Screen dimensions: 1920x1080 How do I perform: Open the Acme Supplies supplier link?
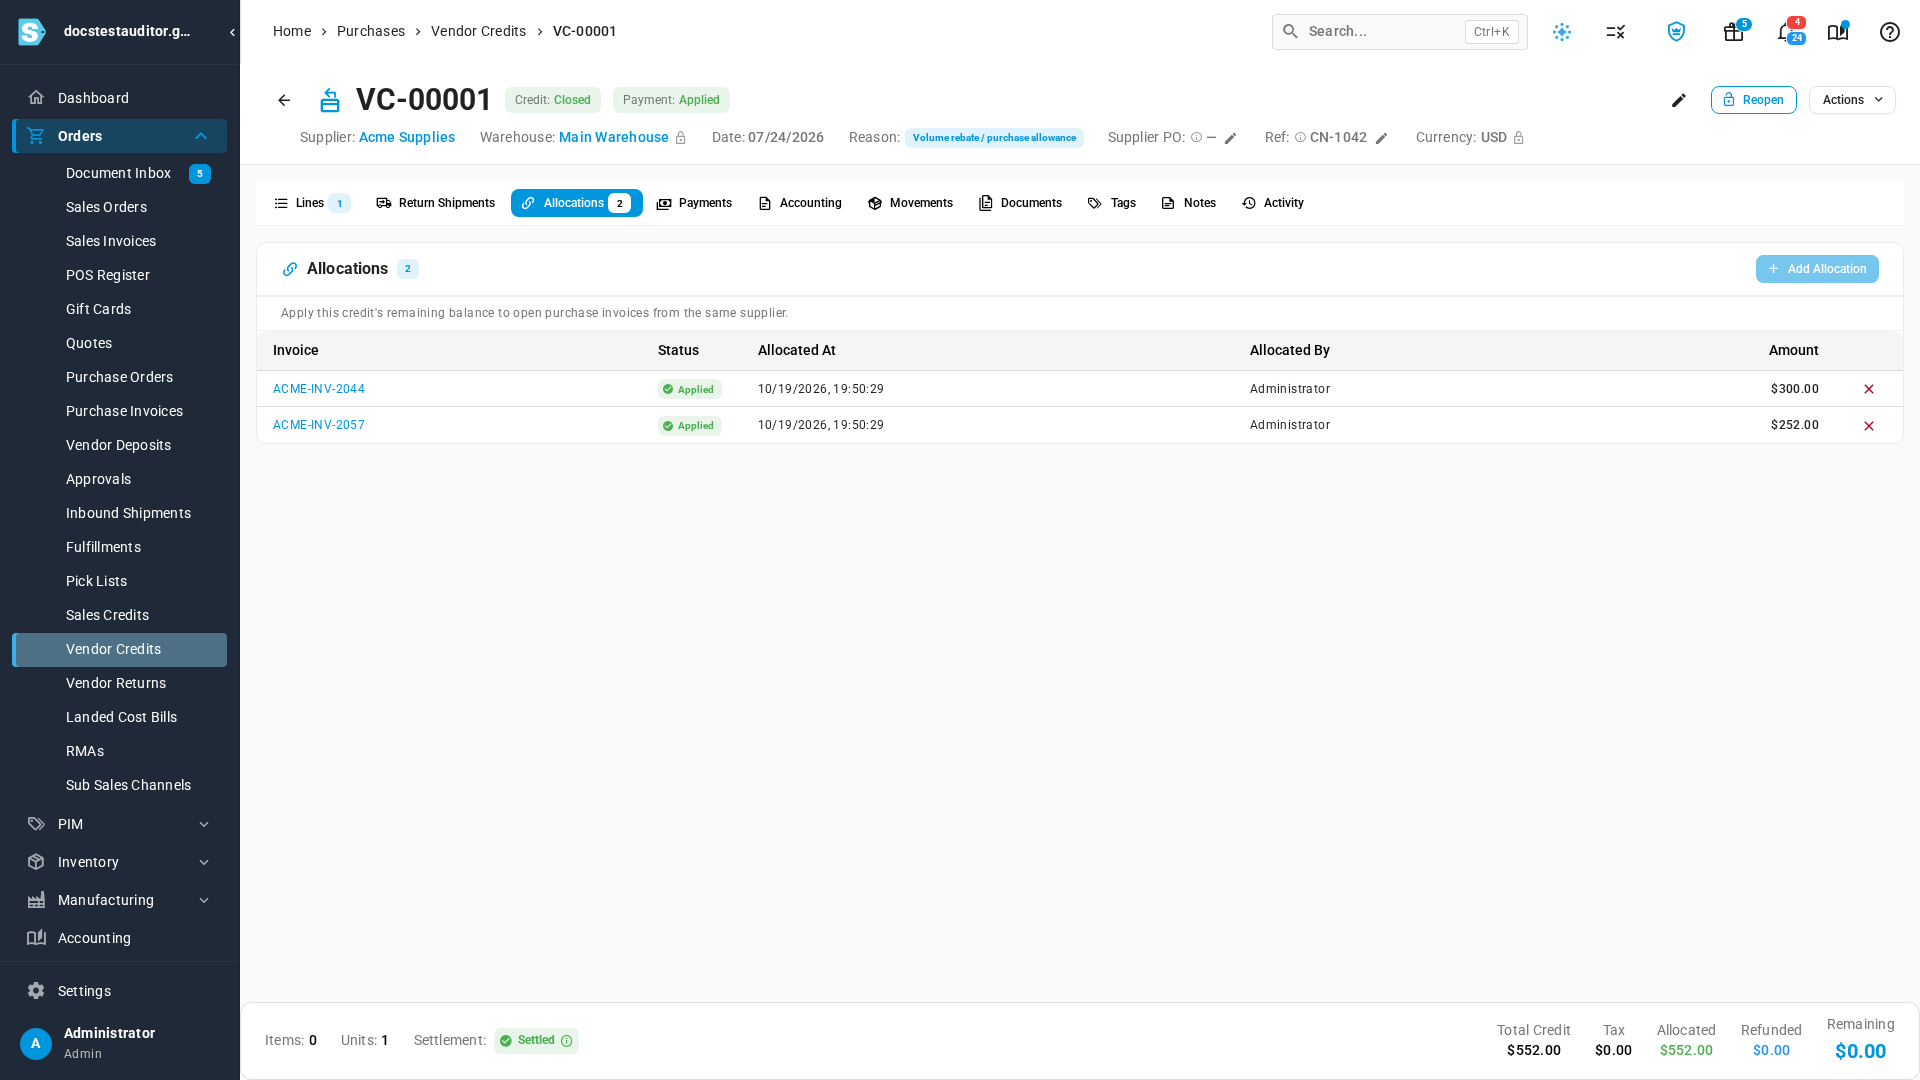pyautogui.click(x=407, y=138)
